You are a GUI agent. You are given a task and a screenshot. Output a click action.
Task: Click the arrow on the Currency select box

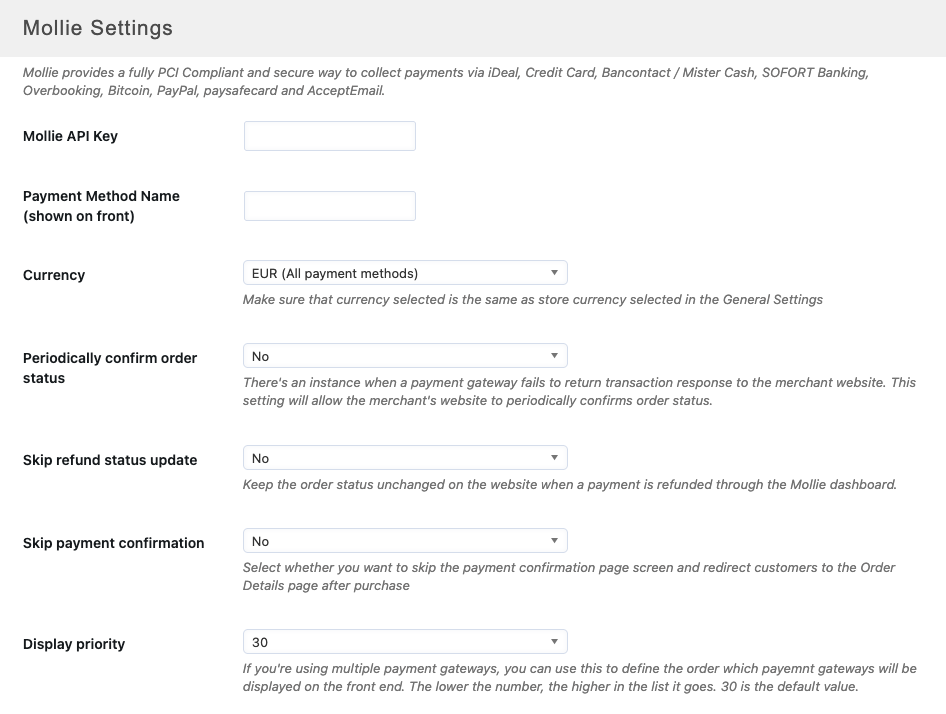tap(555, 273)
